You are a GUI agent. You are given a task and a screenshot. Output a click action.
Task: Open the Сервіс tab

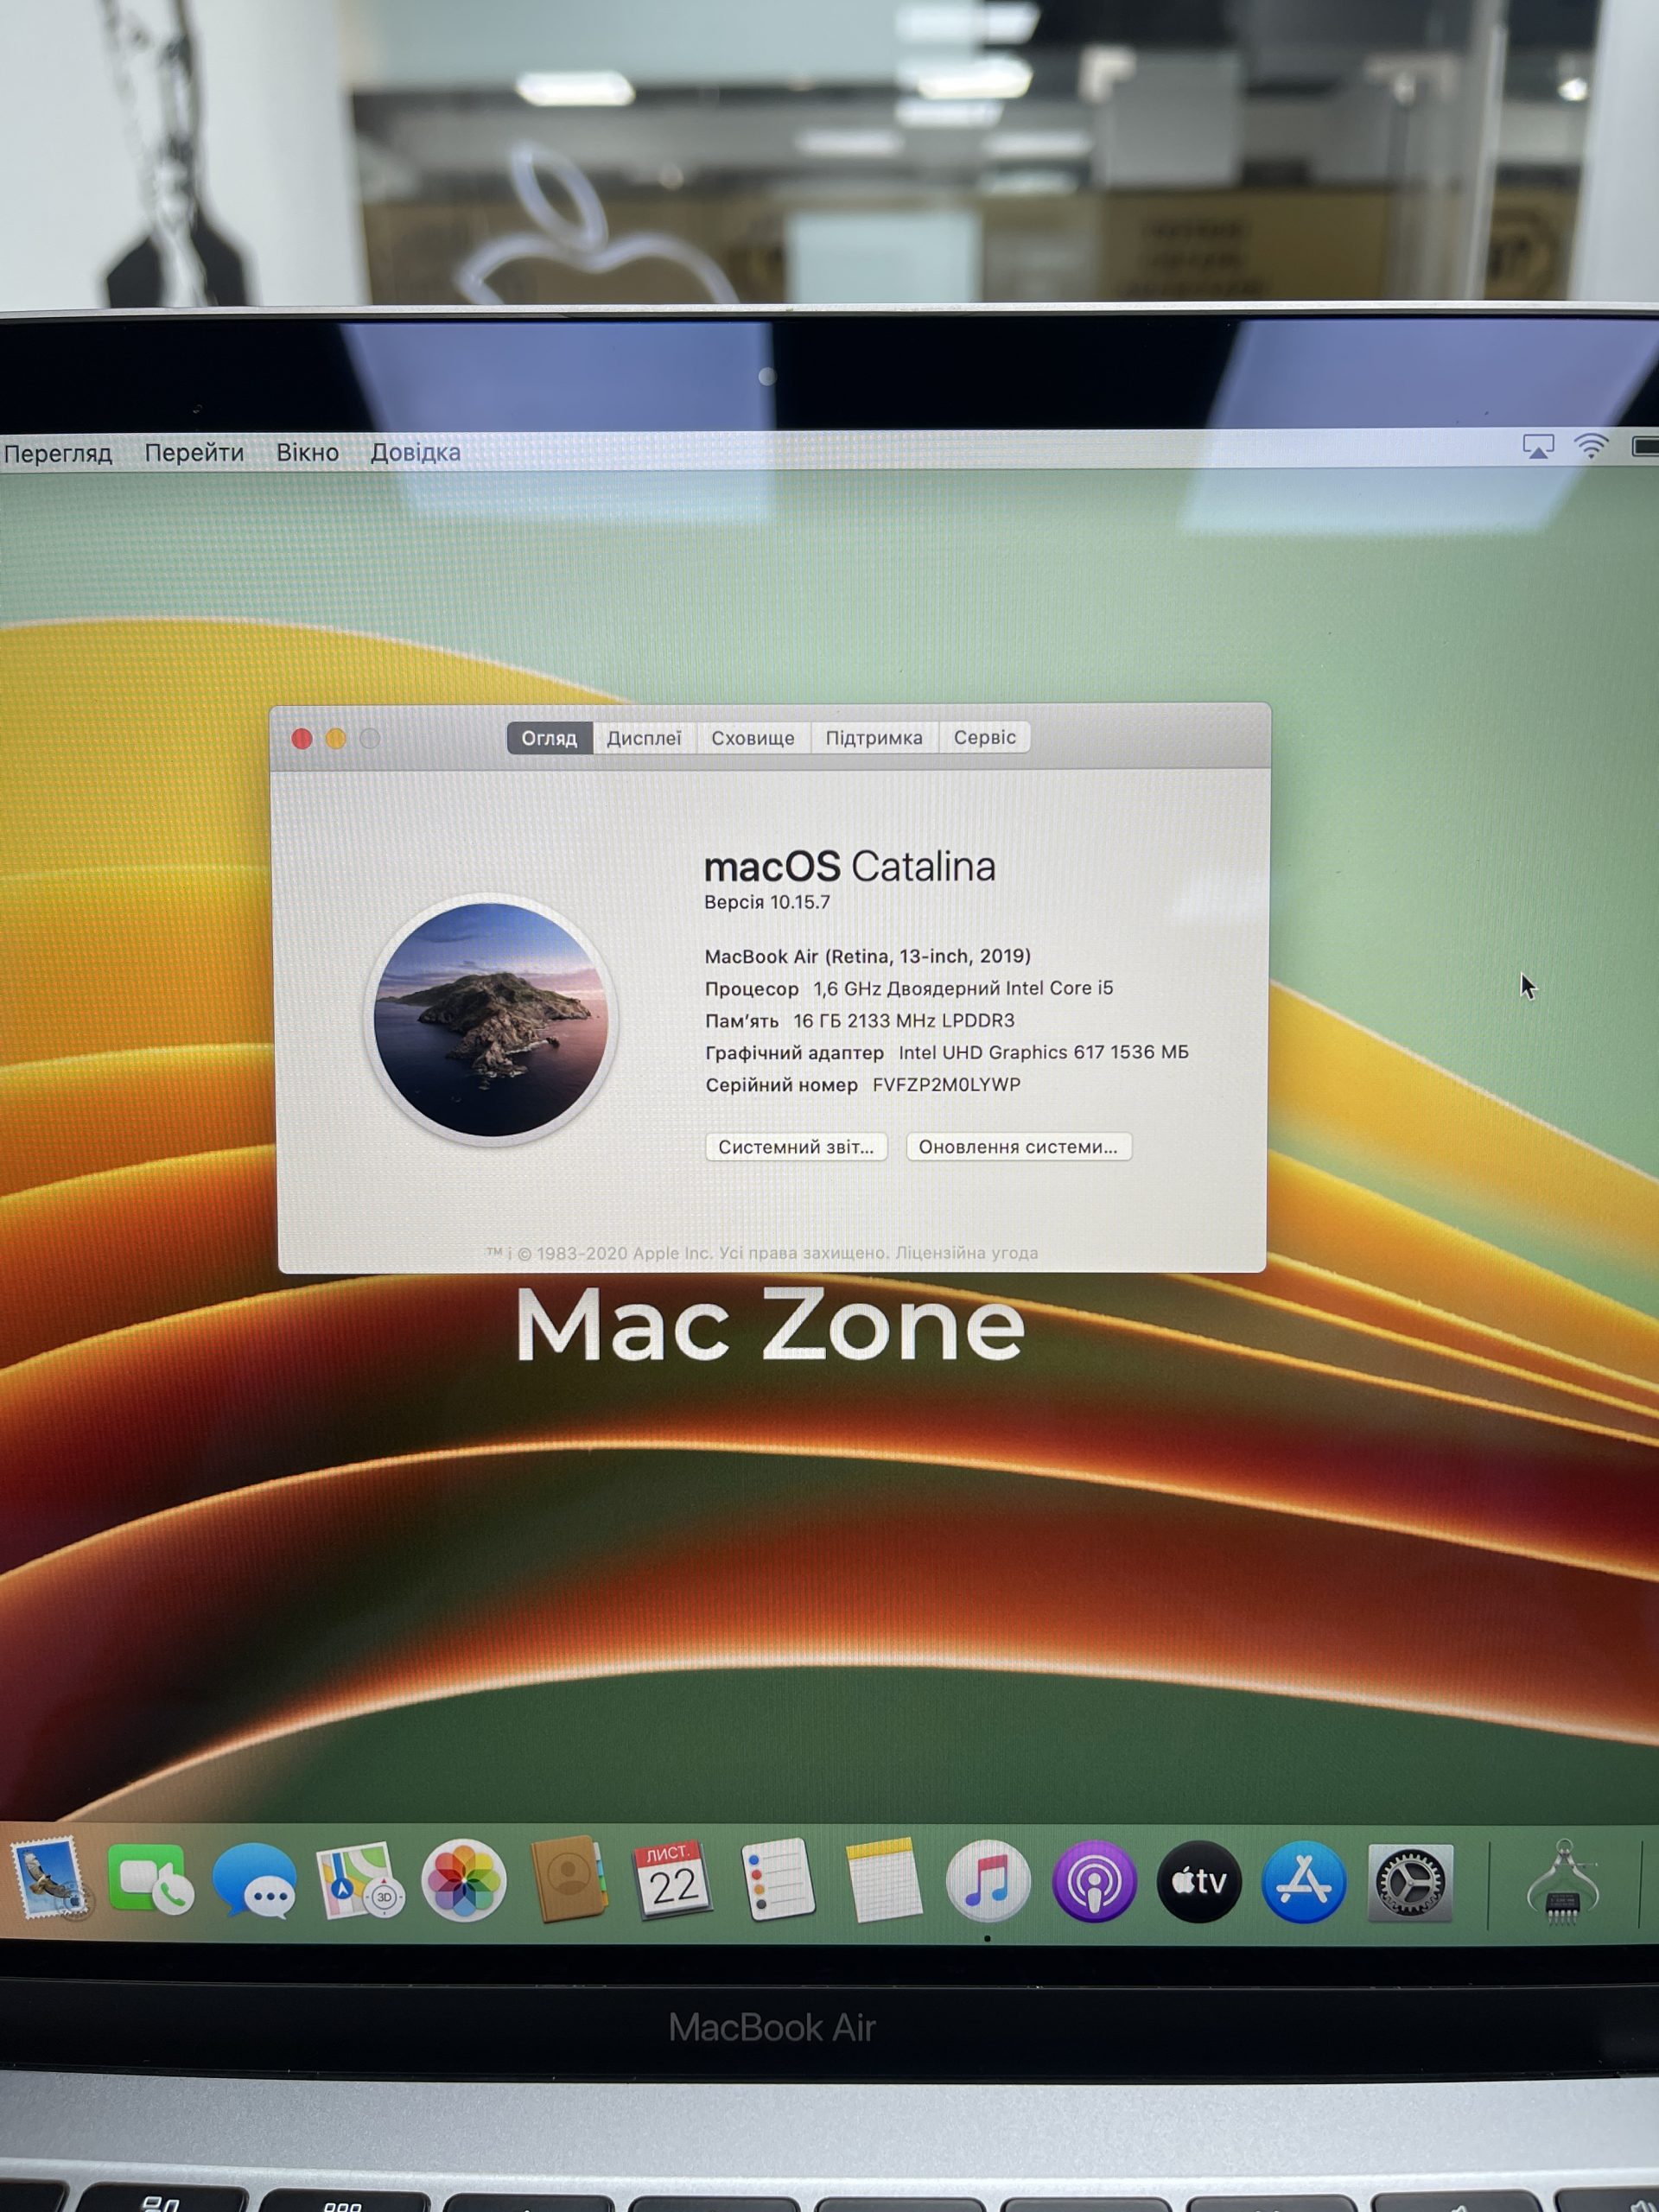click(x=985, y=737)
